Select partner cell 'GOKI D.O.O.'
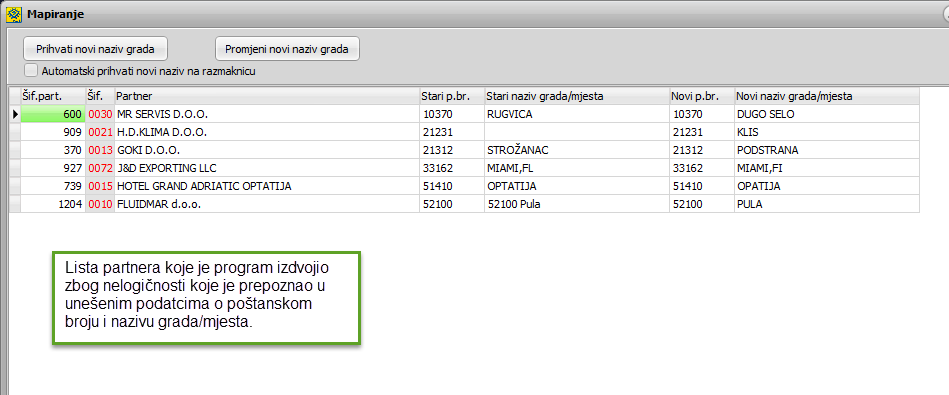This screenshot has height=395, width=949. pyautogui.click(x=267, y=150)
